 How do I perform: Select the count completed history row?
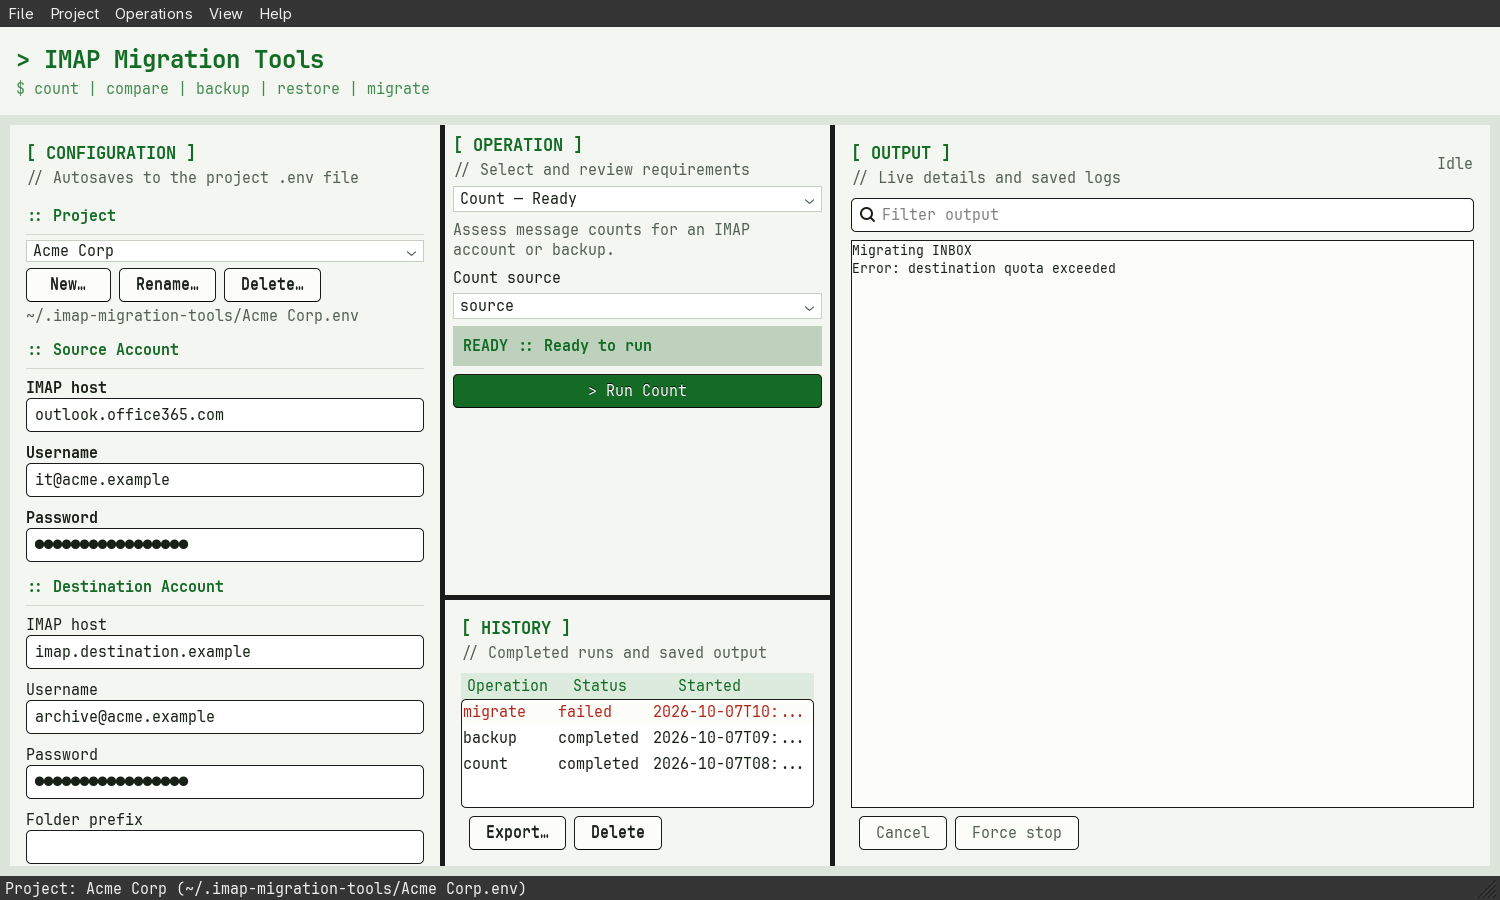pos(637,764)
